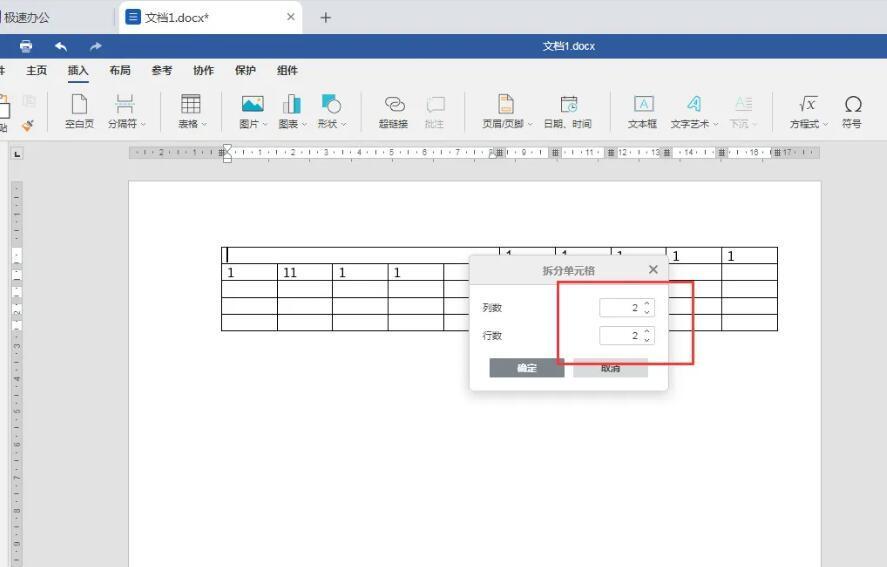Select the 插入 ribbon tab
Image resolution: width=887 pixels, height=567 pixels.
(78, 70)
